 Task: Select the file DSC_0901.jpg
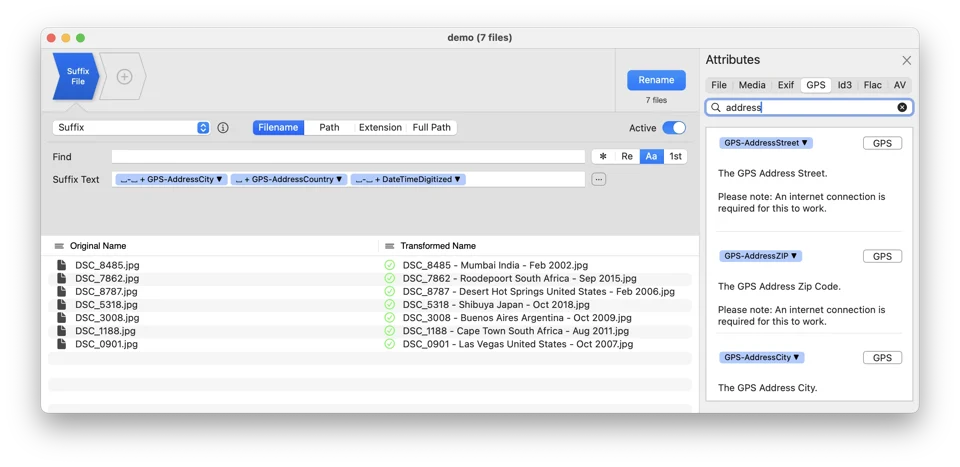pyautogui.click(x=107, y=344)
